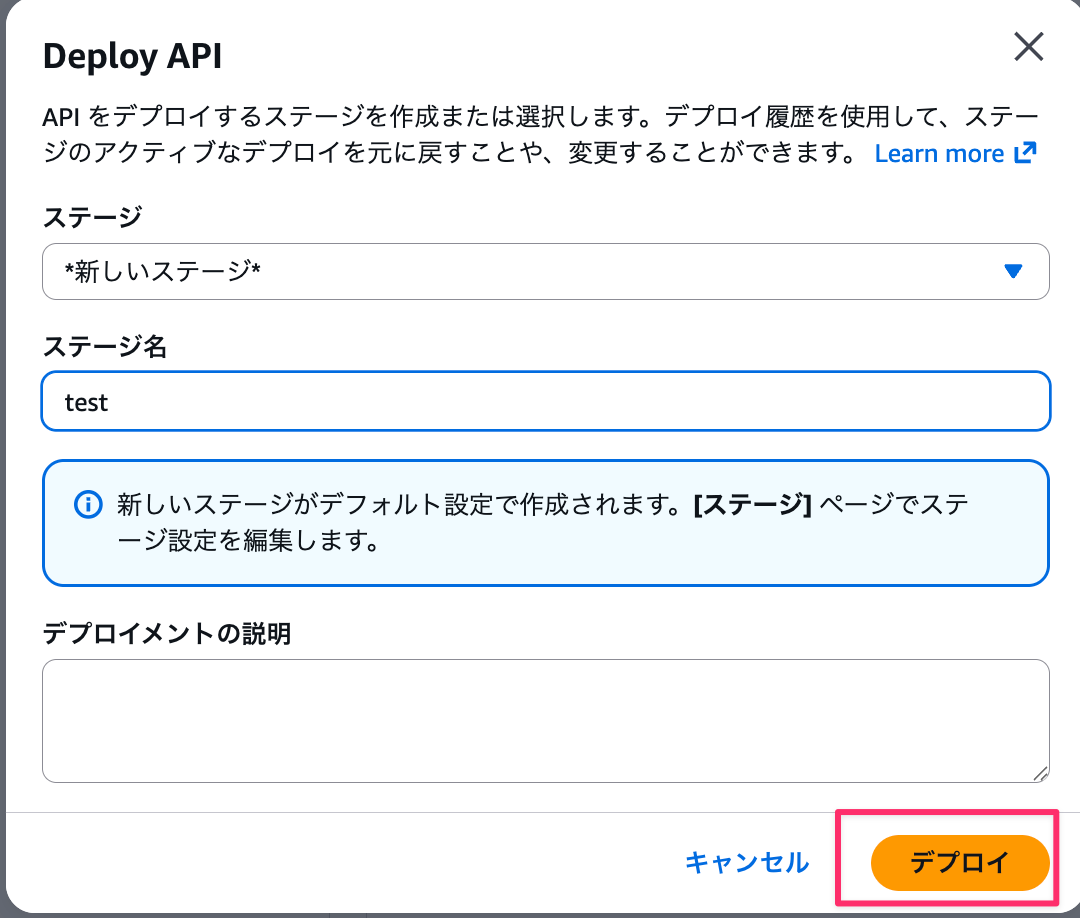The image size is (1080, 918).
Task: Open the ステージ selection dropdown
Action: pos(545,271)
